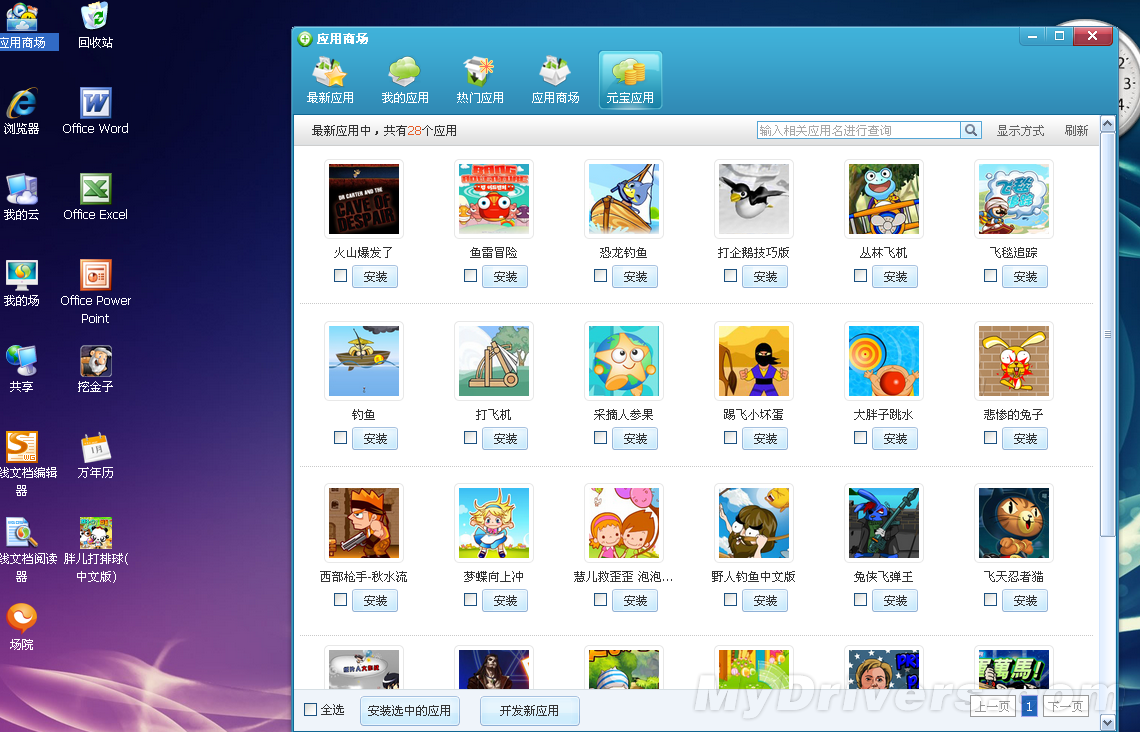Select the 恐龙钓鱼 app icon

pyautogui.click(x=624, y=198)
